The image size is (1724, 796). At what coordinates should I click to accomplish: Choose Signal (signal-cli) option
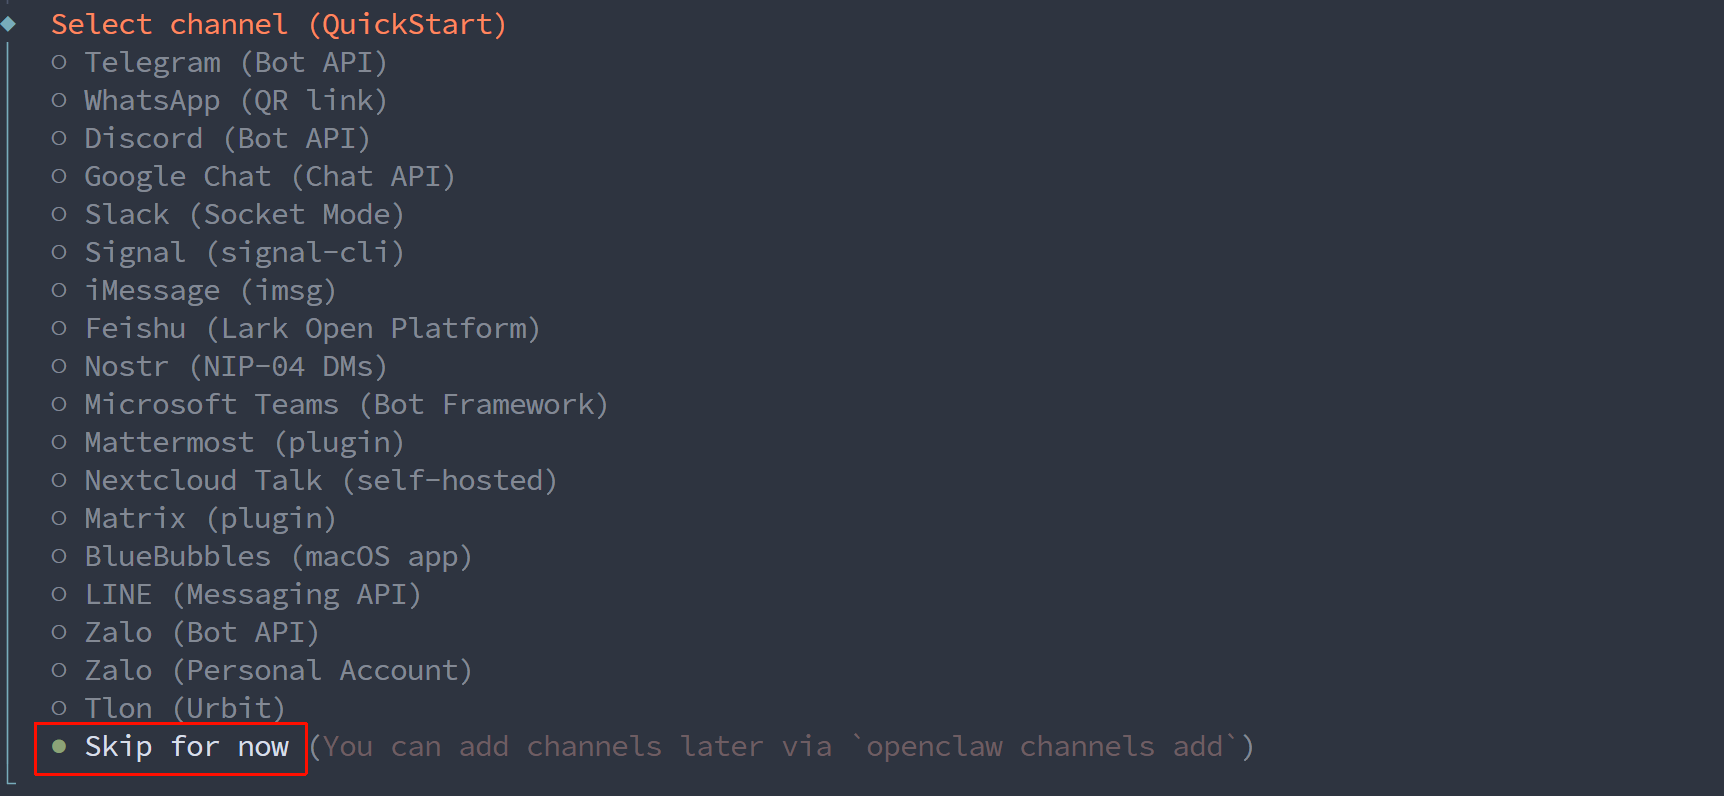point(243,253)
